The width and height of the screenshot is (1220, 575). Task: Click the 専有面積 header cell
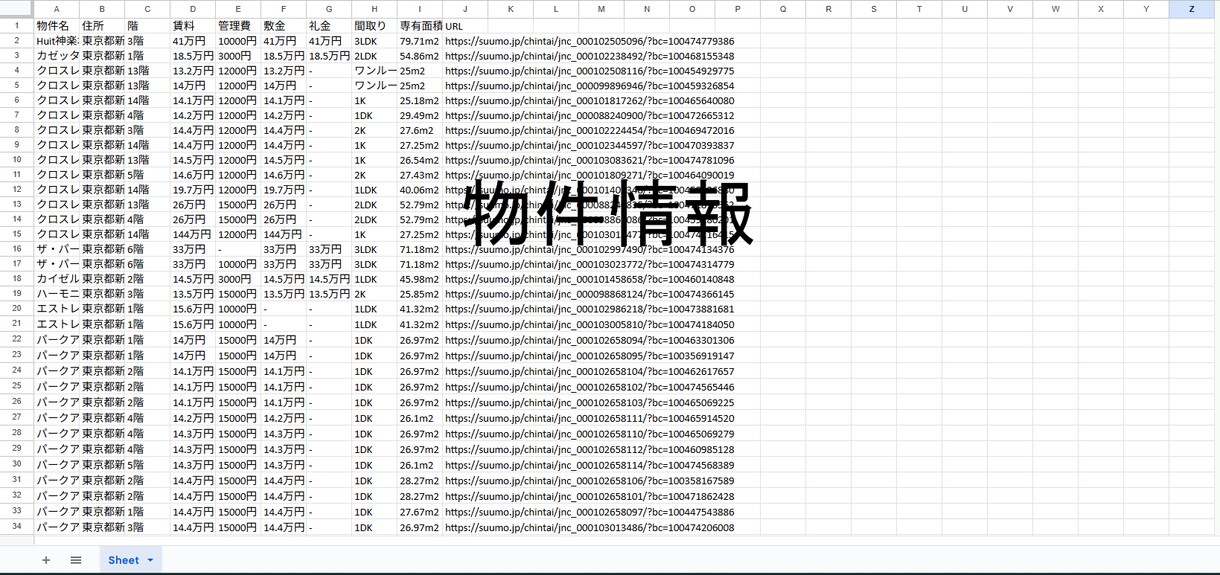[420, 26]
